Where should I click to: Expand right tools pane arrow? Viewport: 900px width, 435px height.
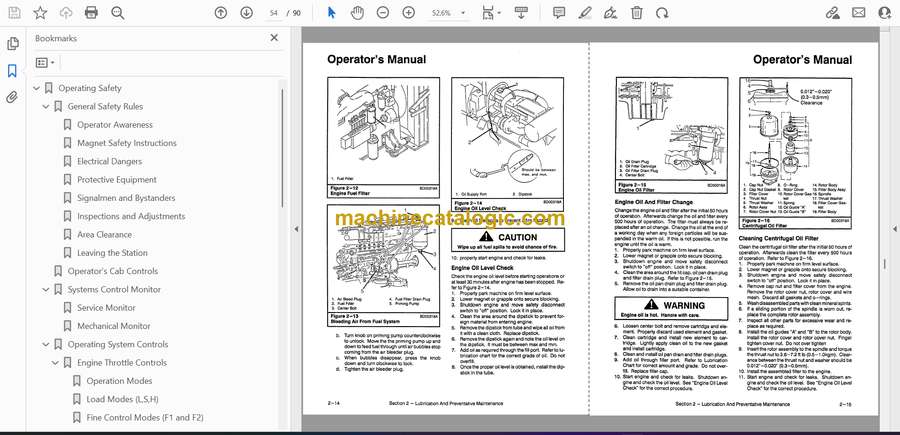point(894,229)
